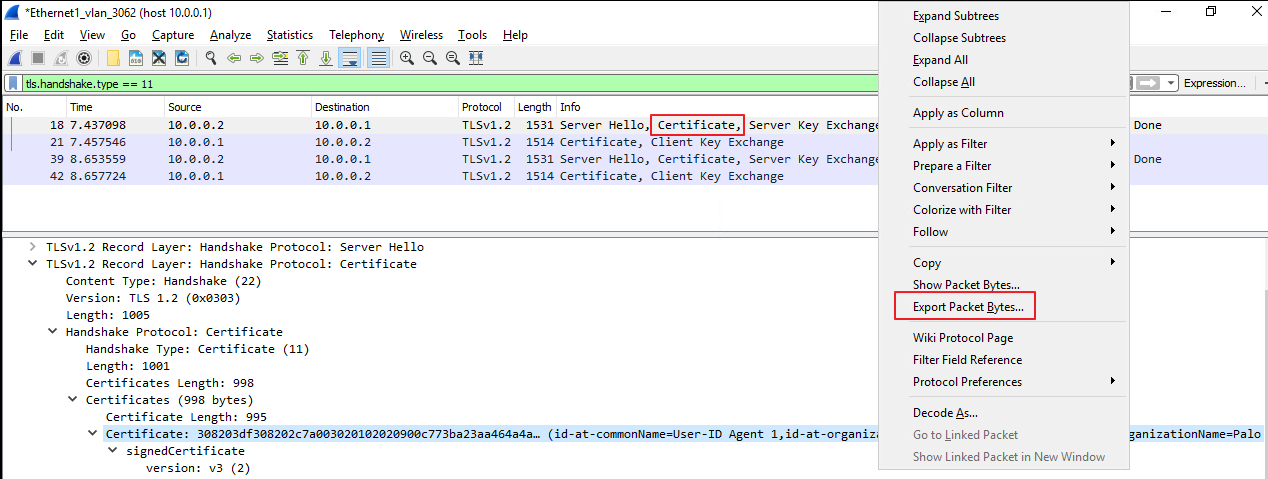This screenshot has width=1268, height=479.
Task: Open the Statistics menu
Action: coord(289,35)
